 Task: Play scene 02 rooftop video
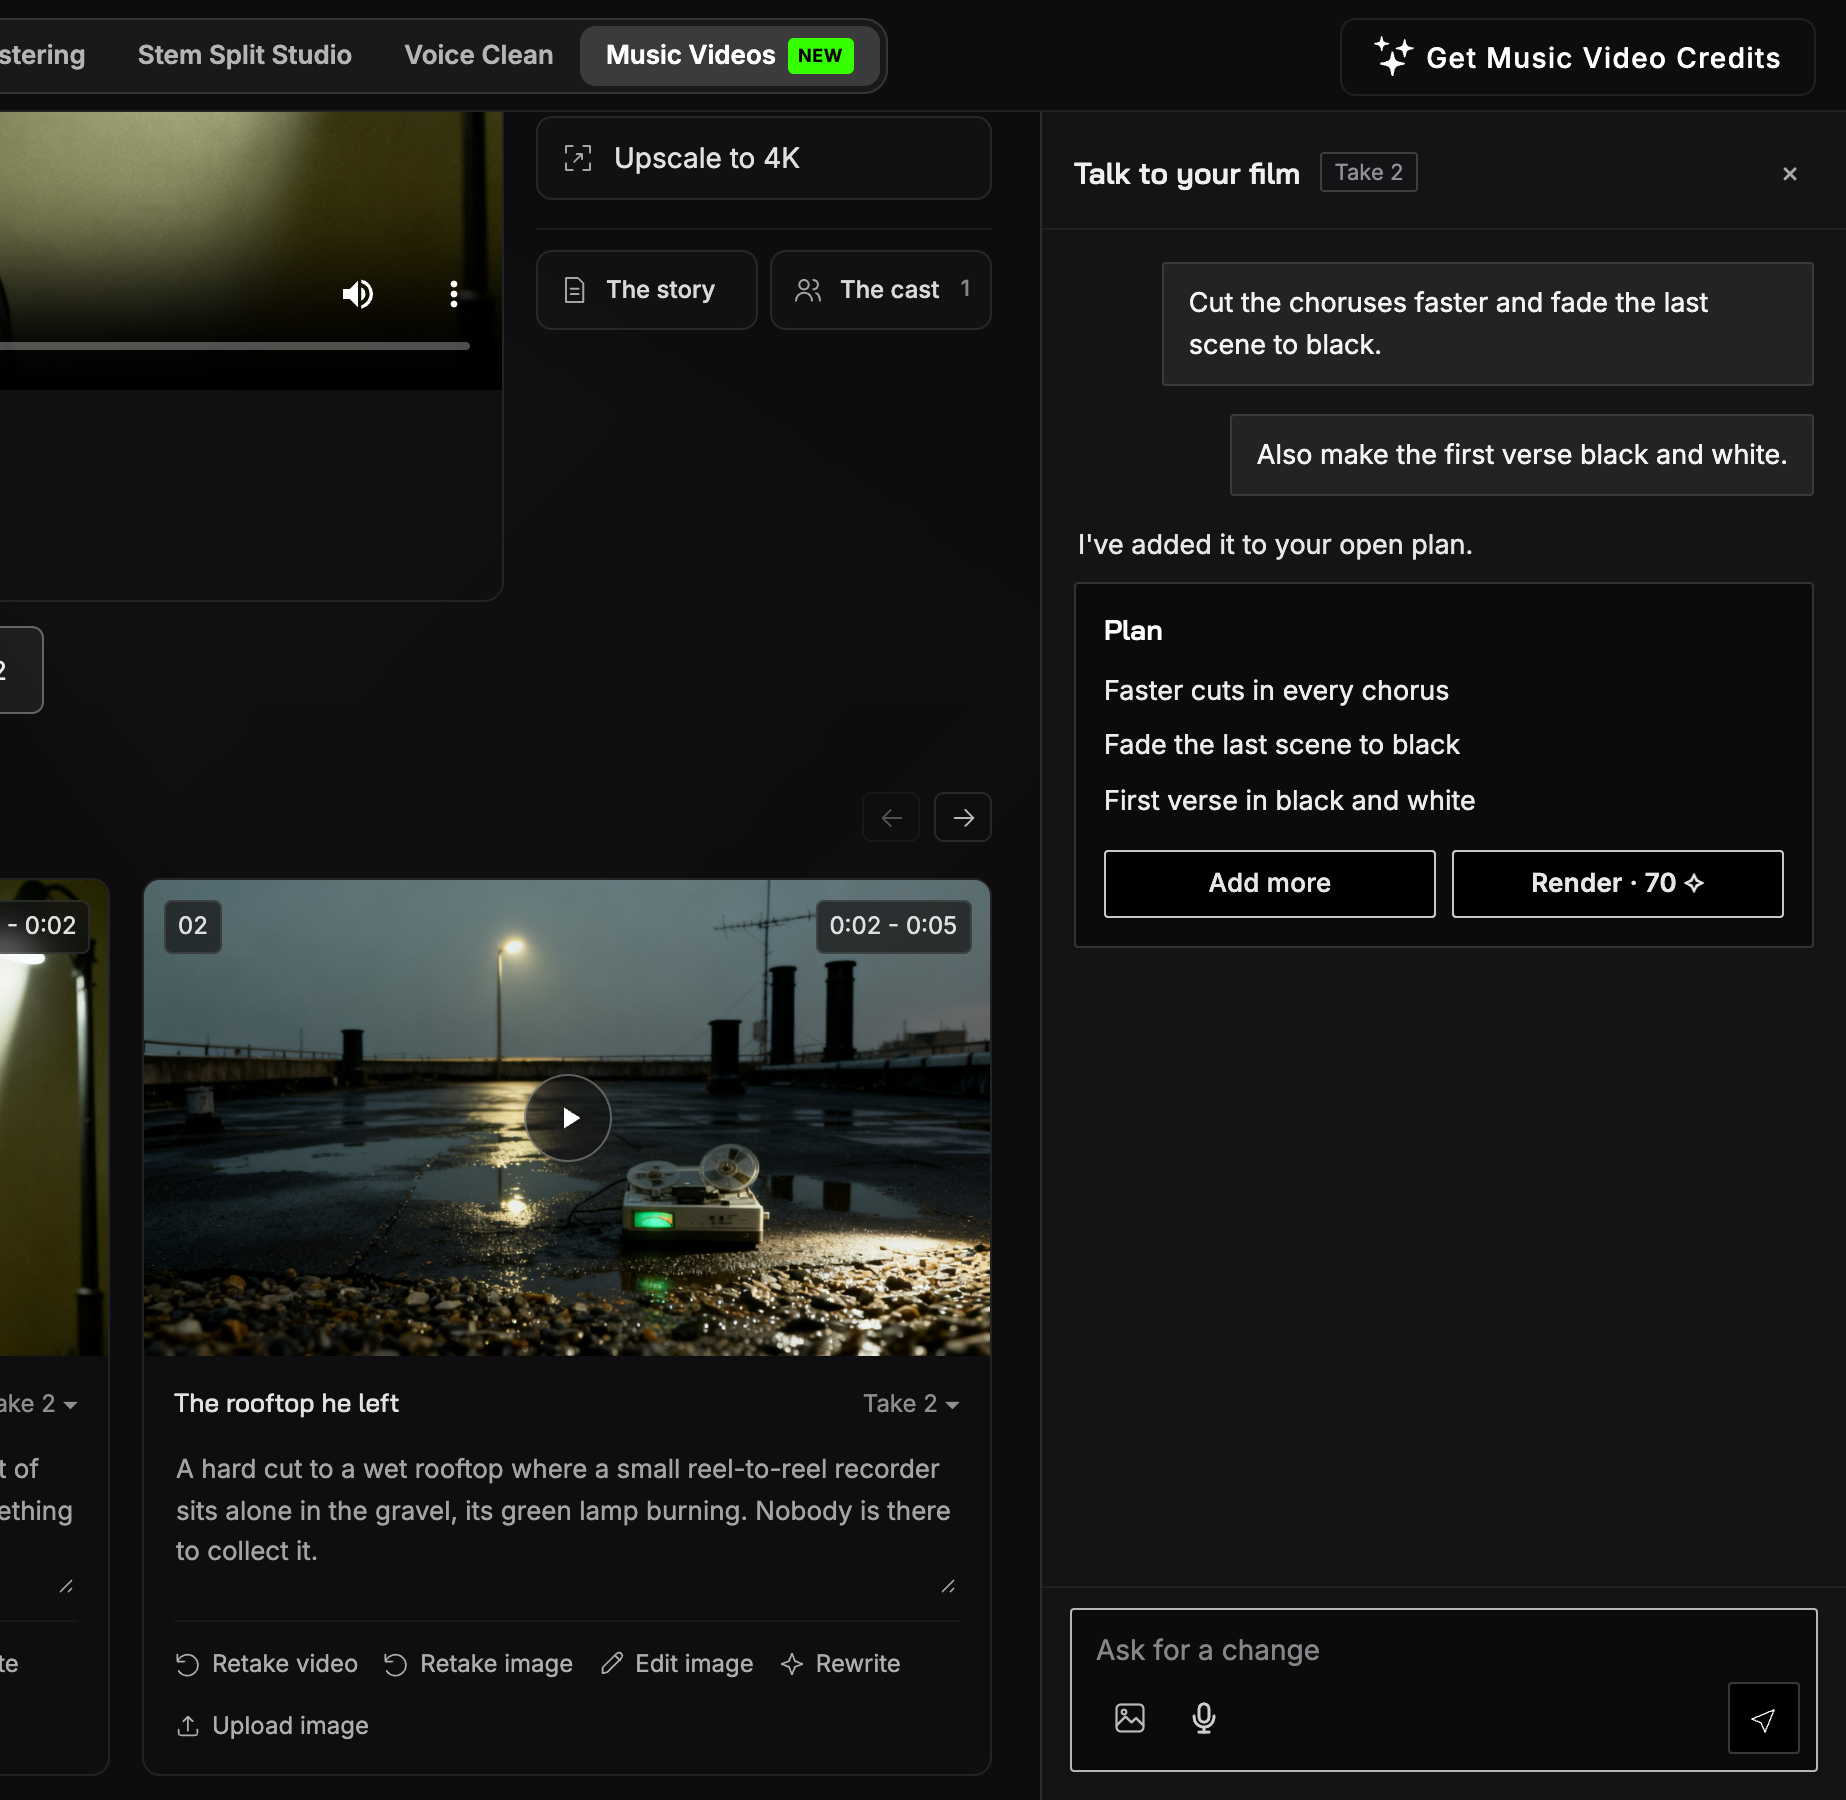568,1118
